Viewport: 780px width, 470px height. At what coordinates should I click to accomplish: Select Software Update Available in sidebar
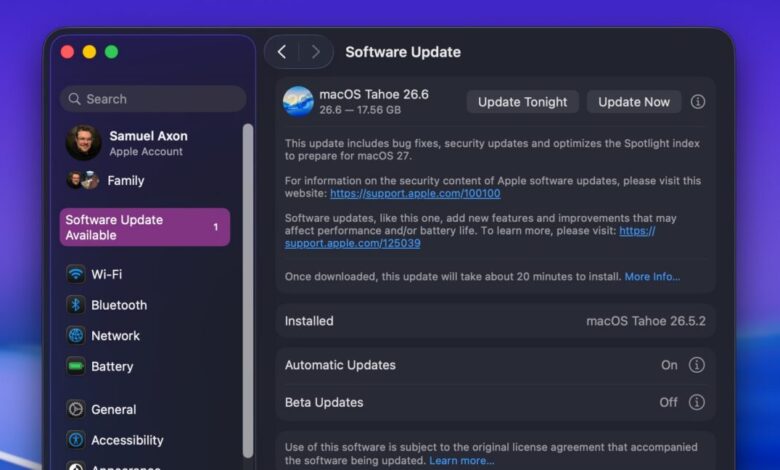tap(145, 227)
